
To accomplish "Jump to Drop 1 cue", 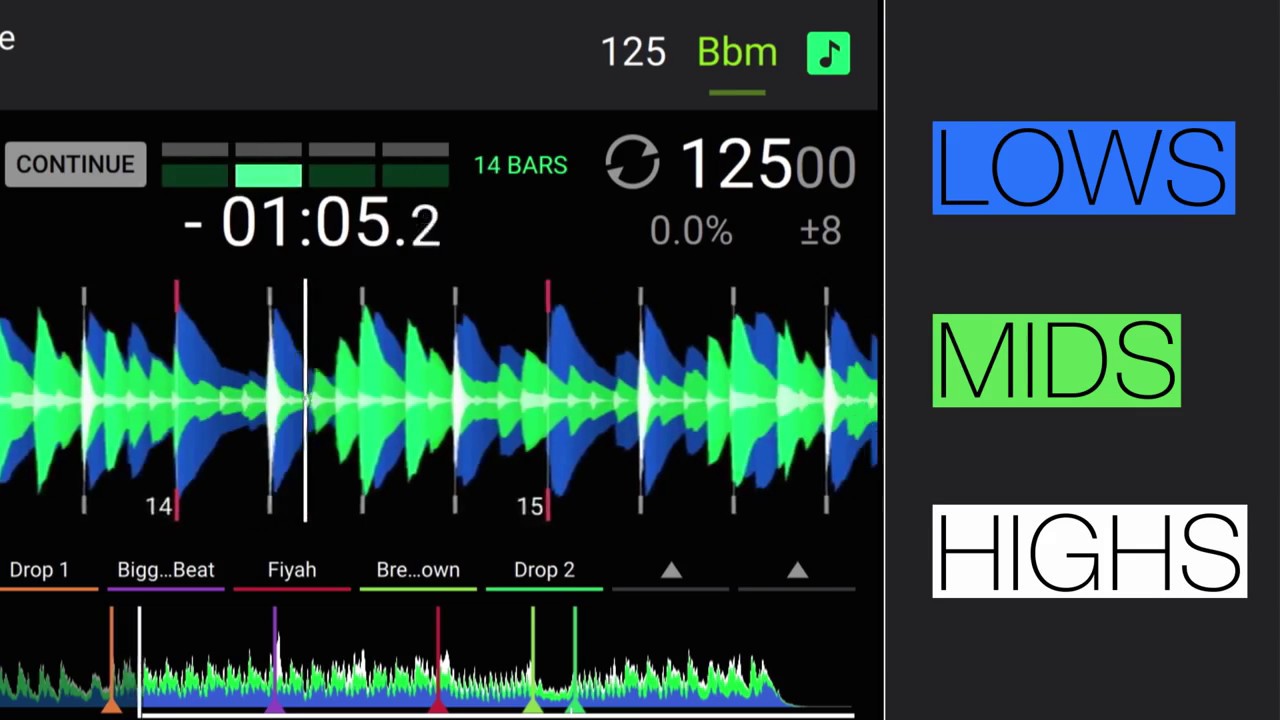I will click(39, 570).
